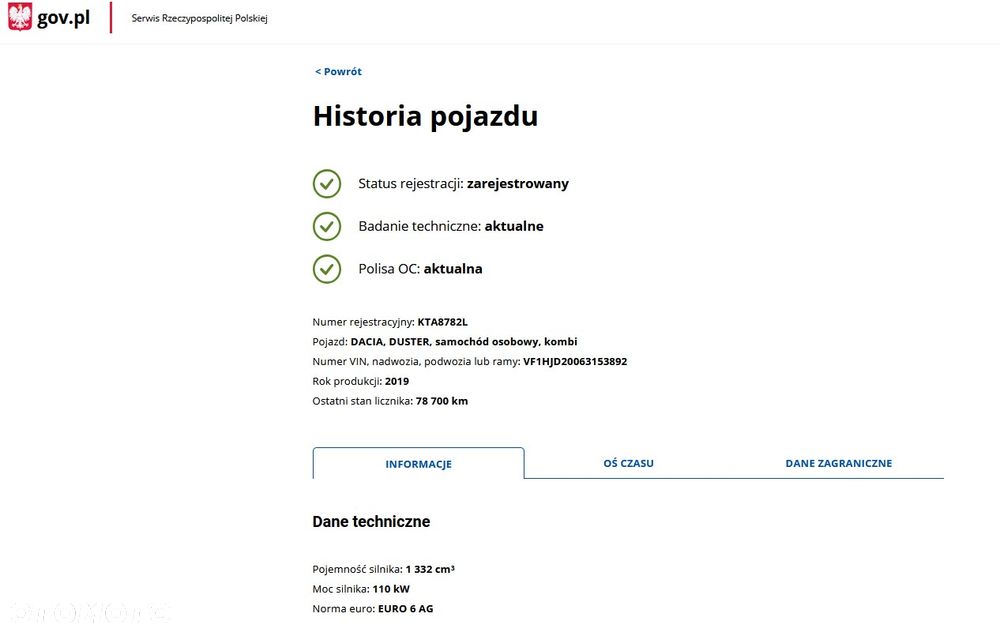Click engine power value 110 kW
The image size is (1000, 633).
click(391, 589)
